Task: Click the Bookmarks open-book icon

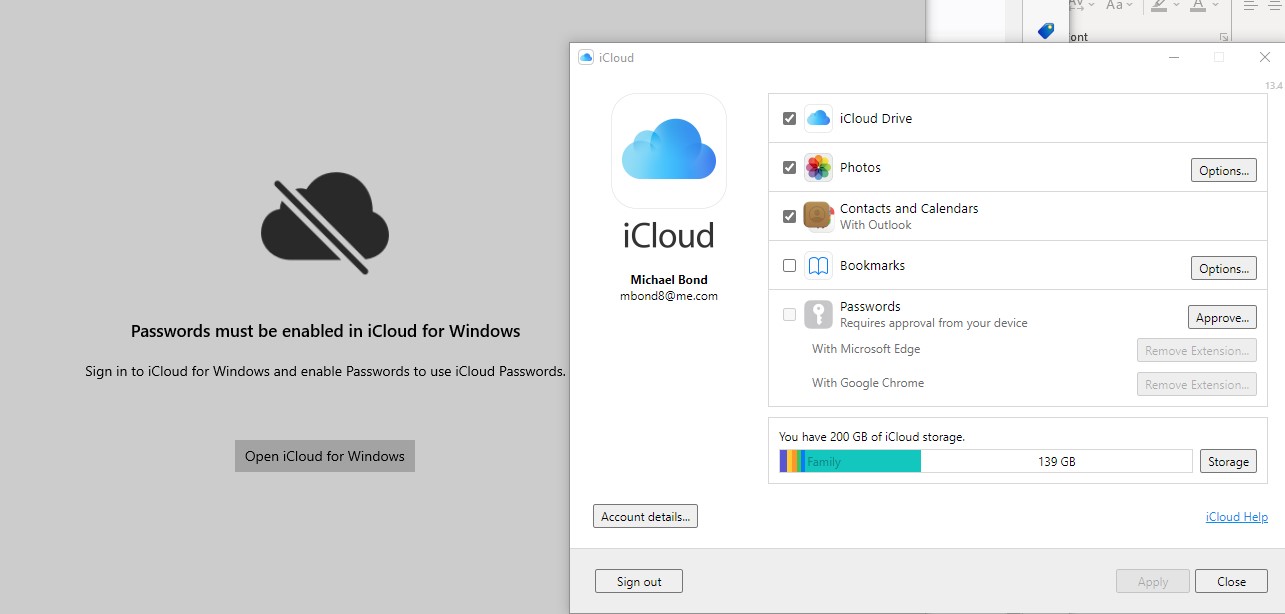Action: tap(818, 265)
